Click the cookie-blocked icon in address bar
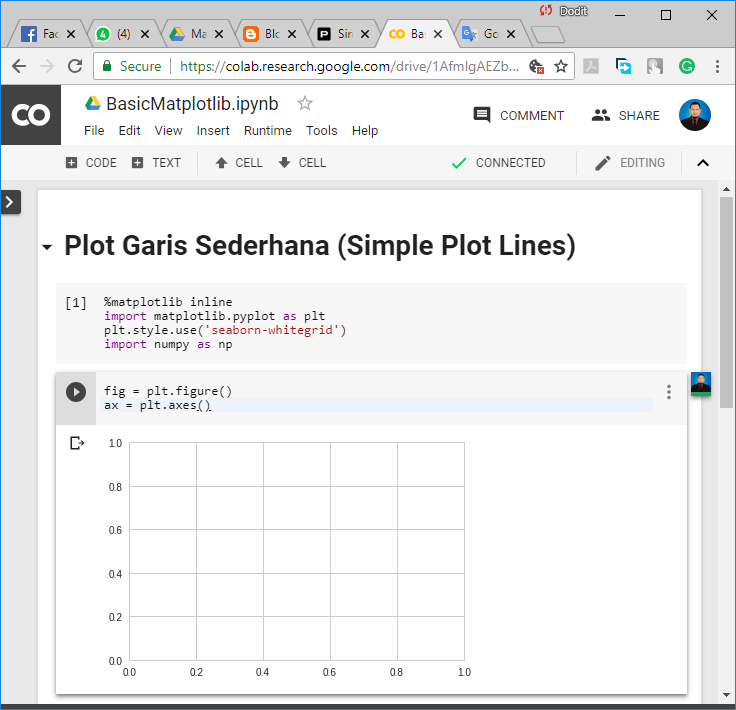736x710 pixels. (x=536, y=66)
